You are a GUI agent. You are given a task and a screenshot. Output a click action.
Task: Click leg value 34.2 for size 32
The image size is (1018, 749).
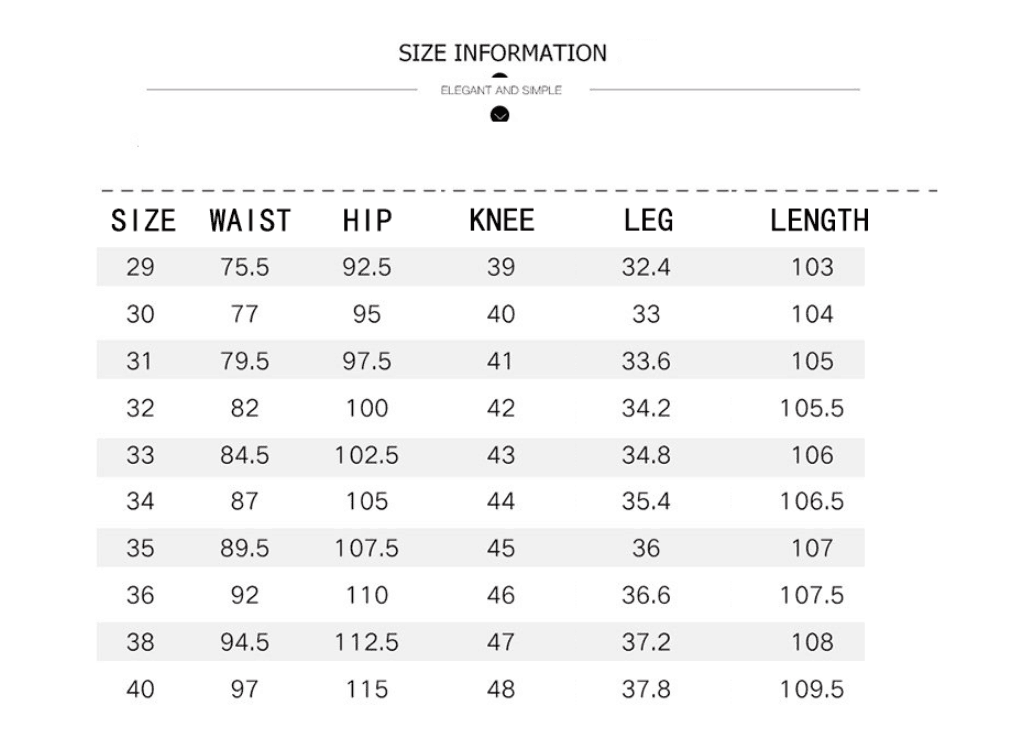coord(646,408)
